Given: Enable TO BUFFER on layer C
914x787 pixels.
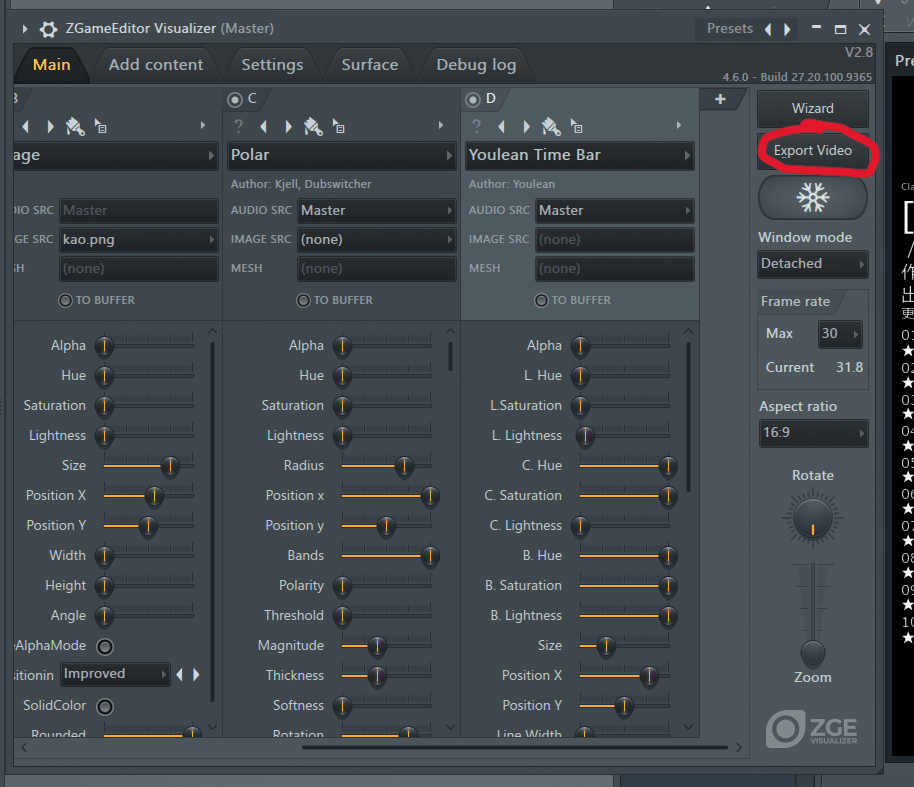Looking at the screenshot, I should (303, 301).
